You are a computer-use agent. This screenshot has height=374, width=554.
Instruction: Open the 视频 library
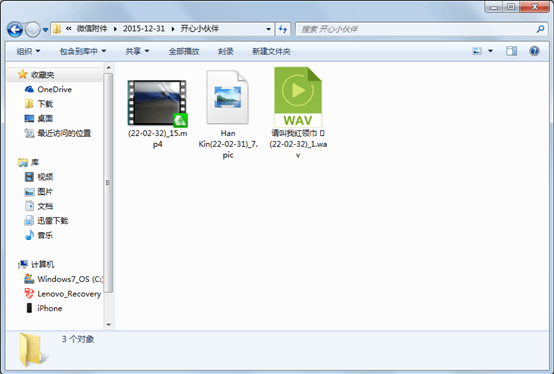click(x=45, y=177)
